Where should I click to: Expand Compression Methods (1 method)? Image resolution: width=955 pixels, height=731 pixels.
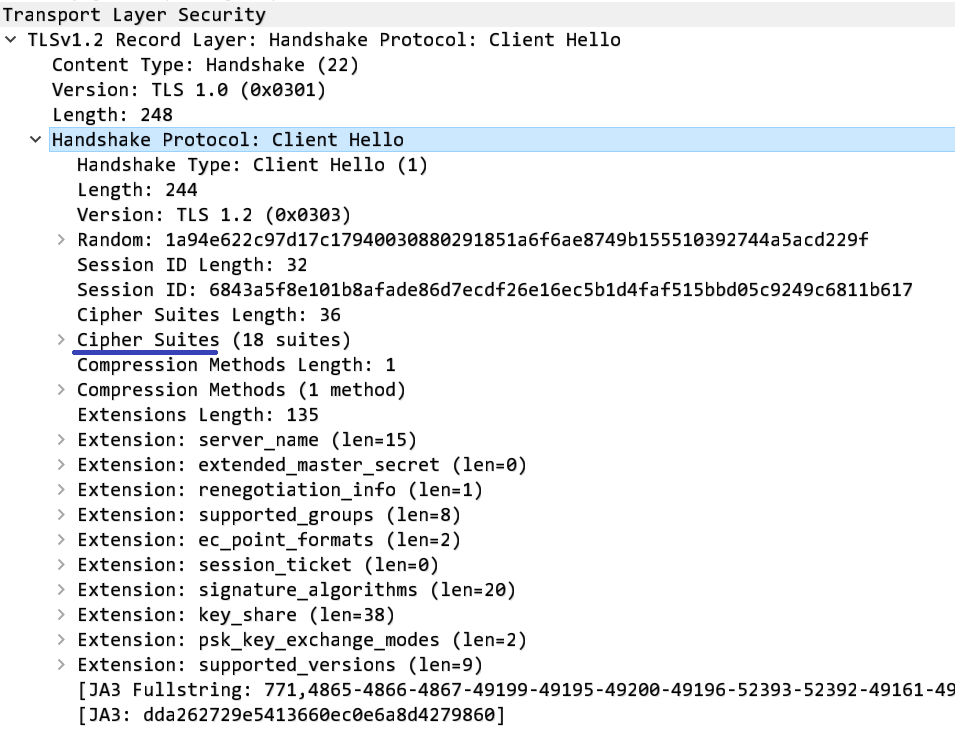click(61, 390)
